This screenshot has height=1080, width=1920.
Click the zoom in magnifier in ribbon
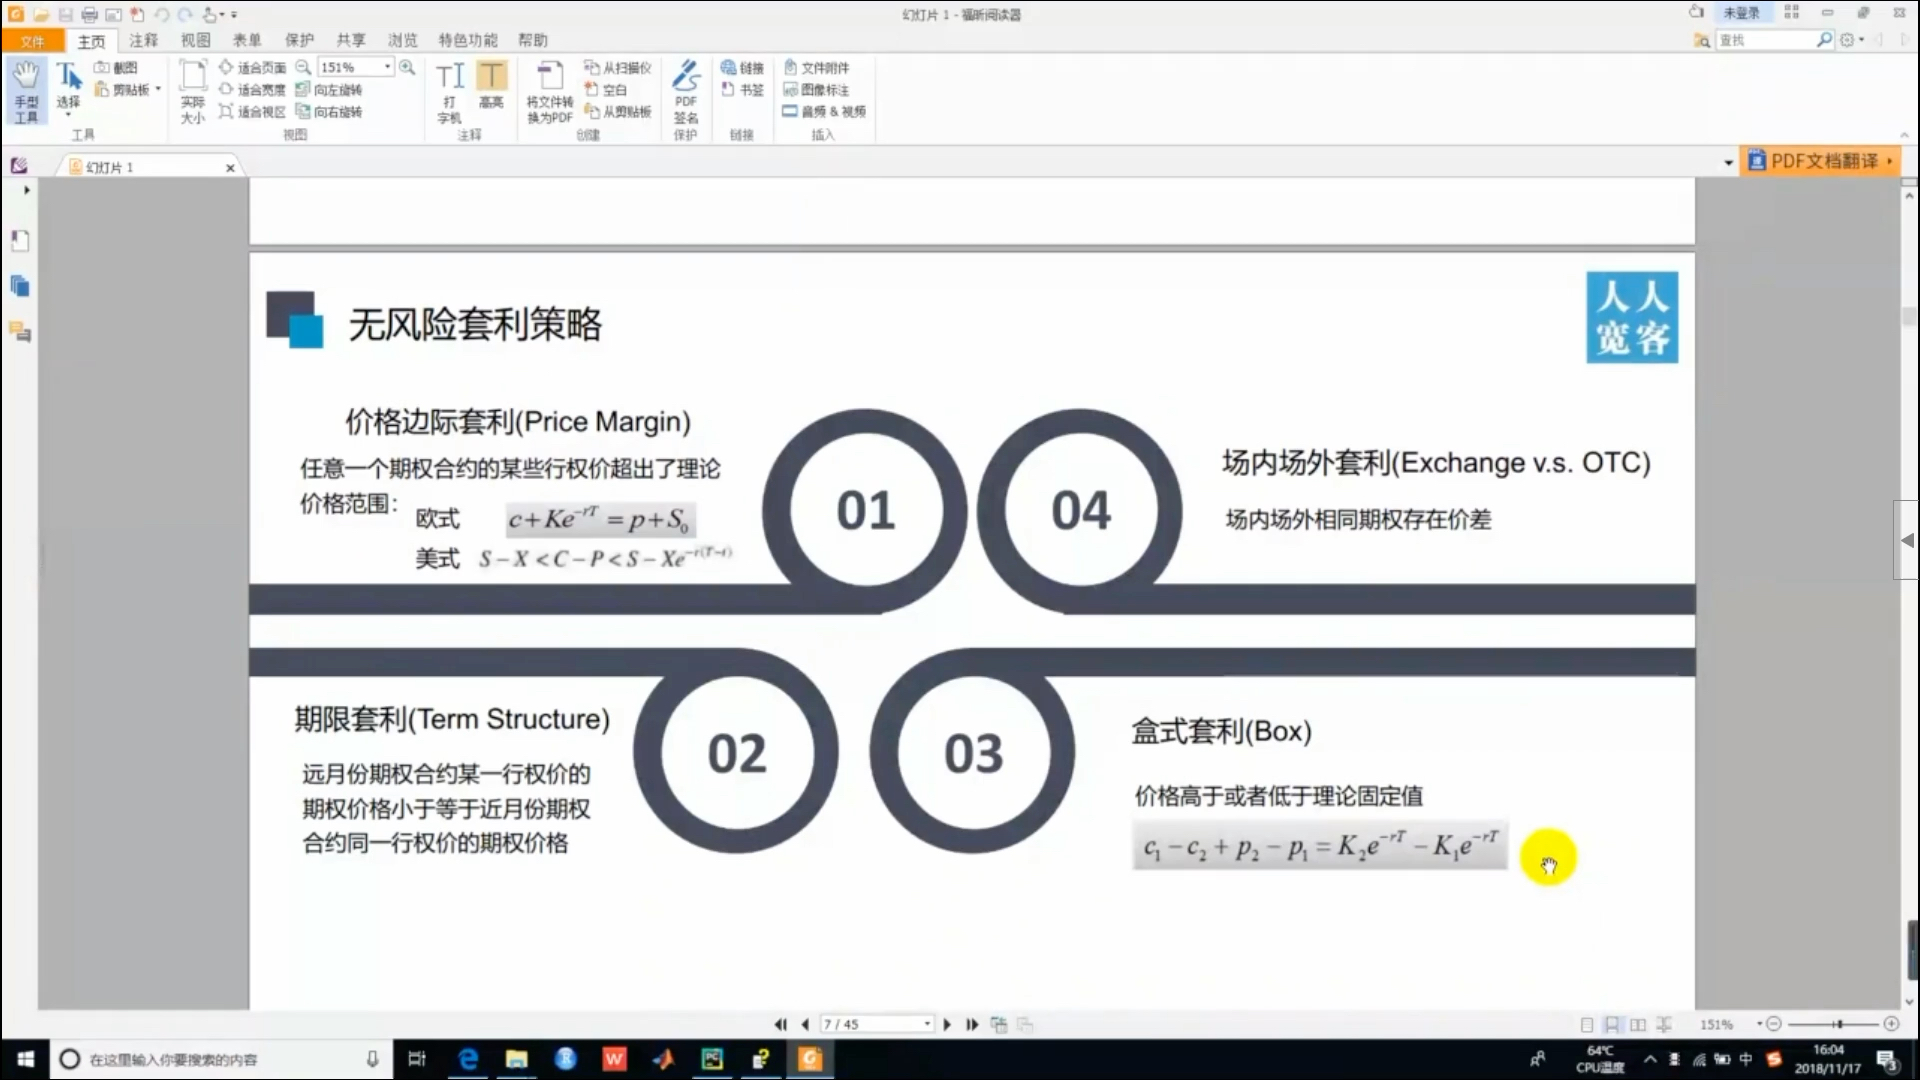407,68
